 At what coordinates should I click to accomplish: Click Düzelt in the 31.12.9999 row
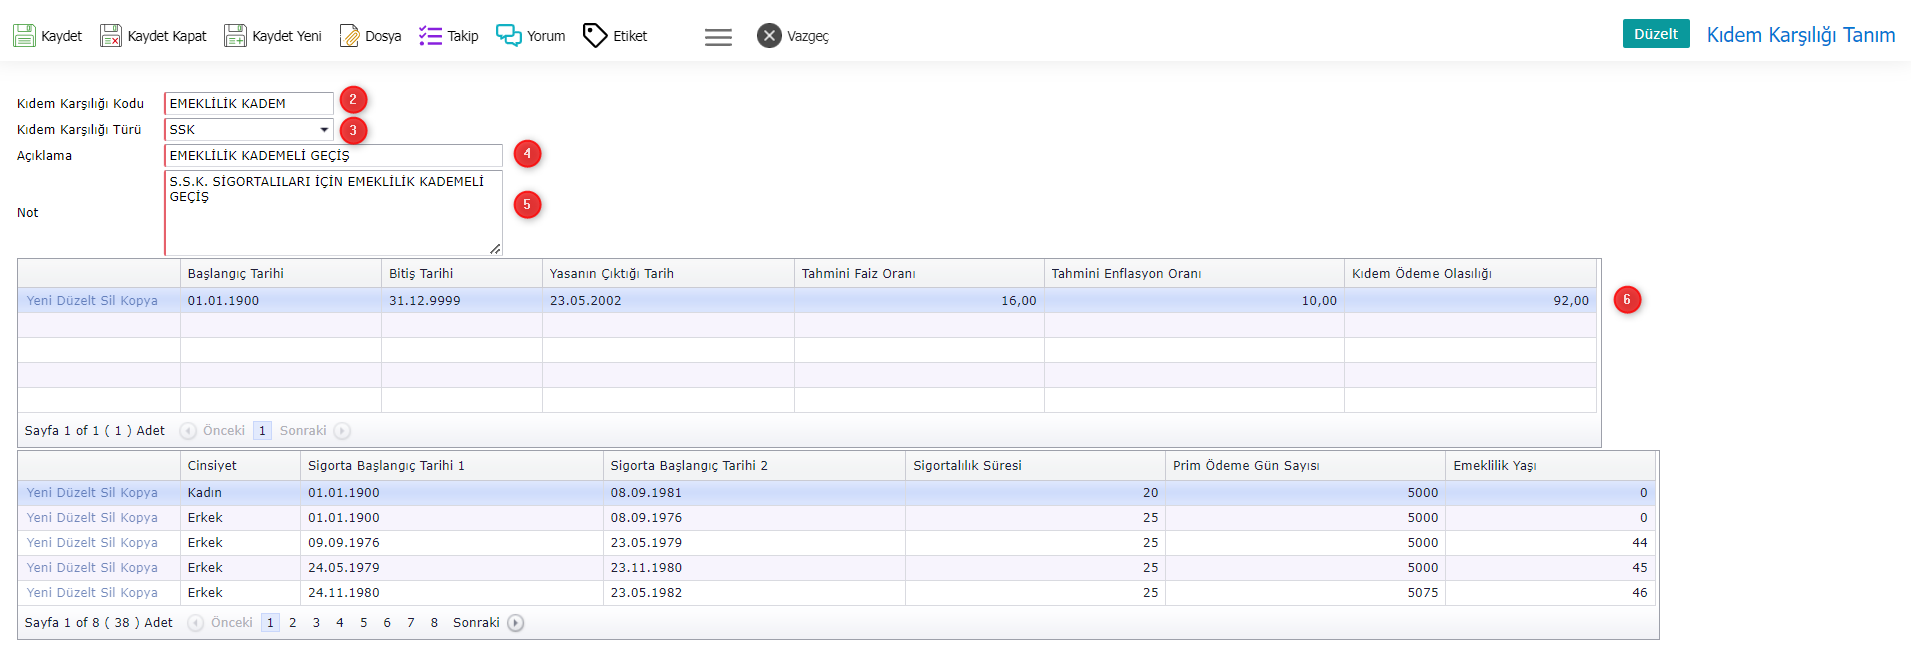tap(76, 300)
